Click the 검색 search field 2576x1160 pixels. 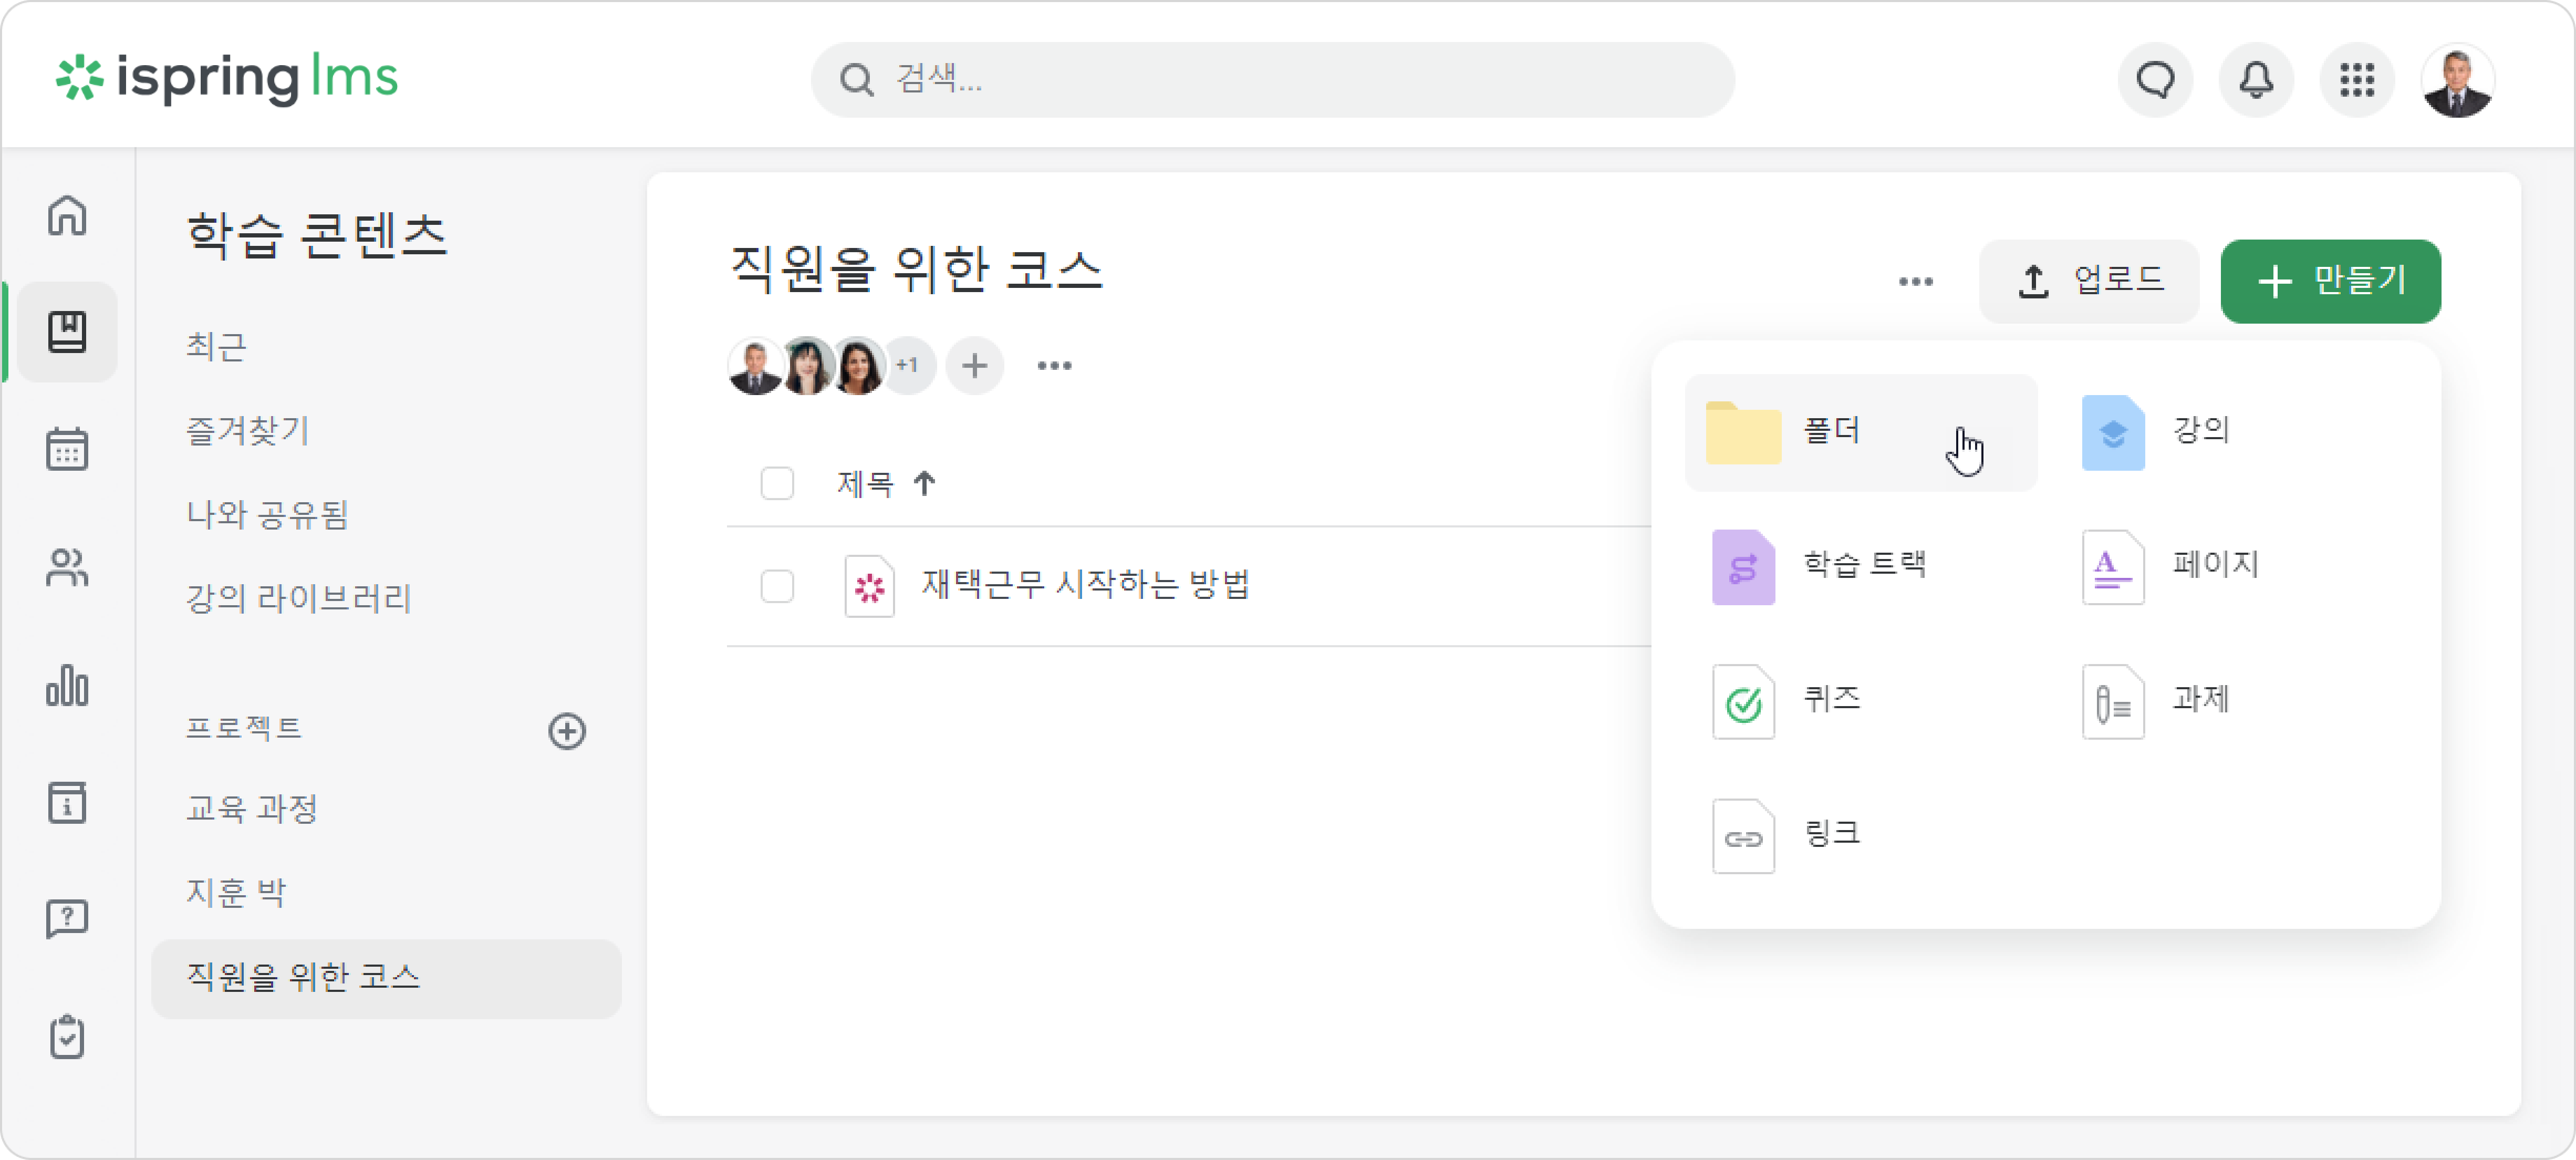tap(1272, 79)
